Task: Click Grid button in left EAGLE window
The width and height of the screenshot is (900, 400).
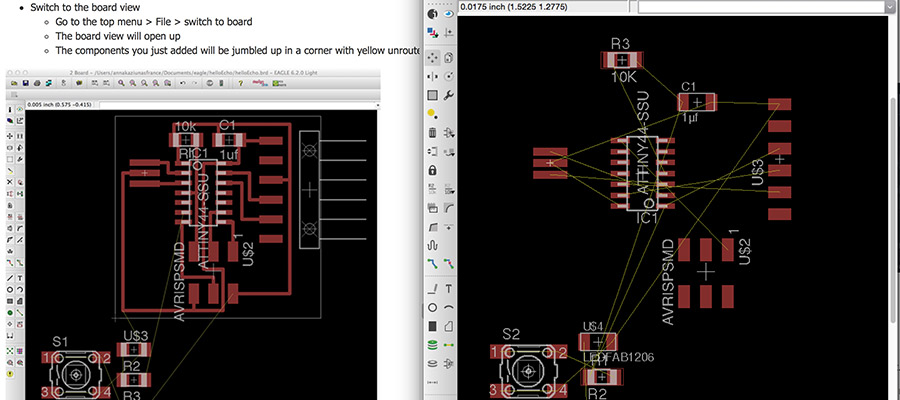Action: point(14,95)
